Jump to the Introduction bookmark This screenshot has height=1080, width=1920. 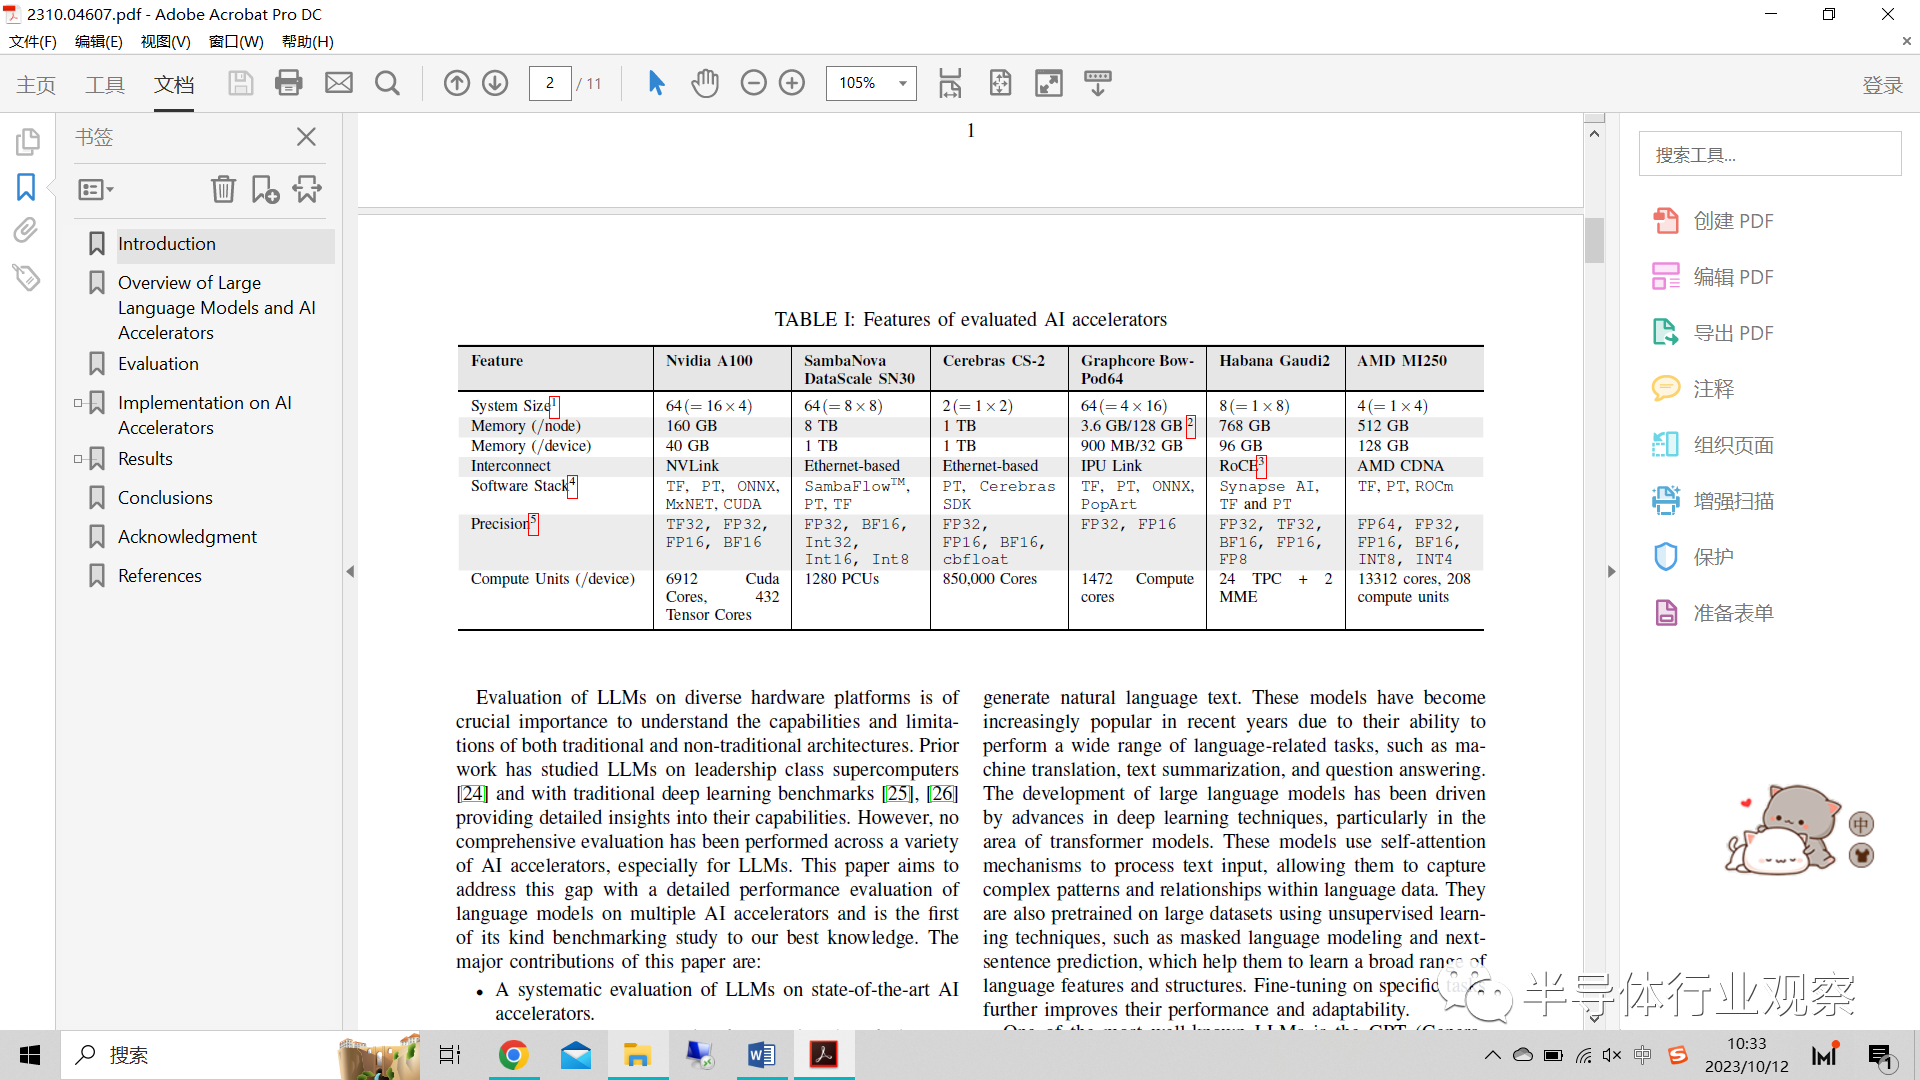pyautogui.click(x=167, y=244)
